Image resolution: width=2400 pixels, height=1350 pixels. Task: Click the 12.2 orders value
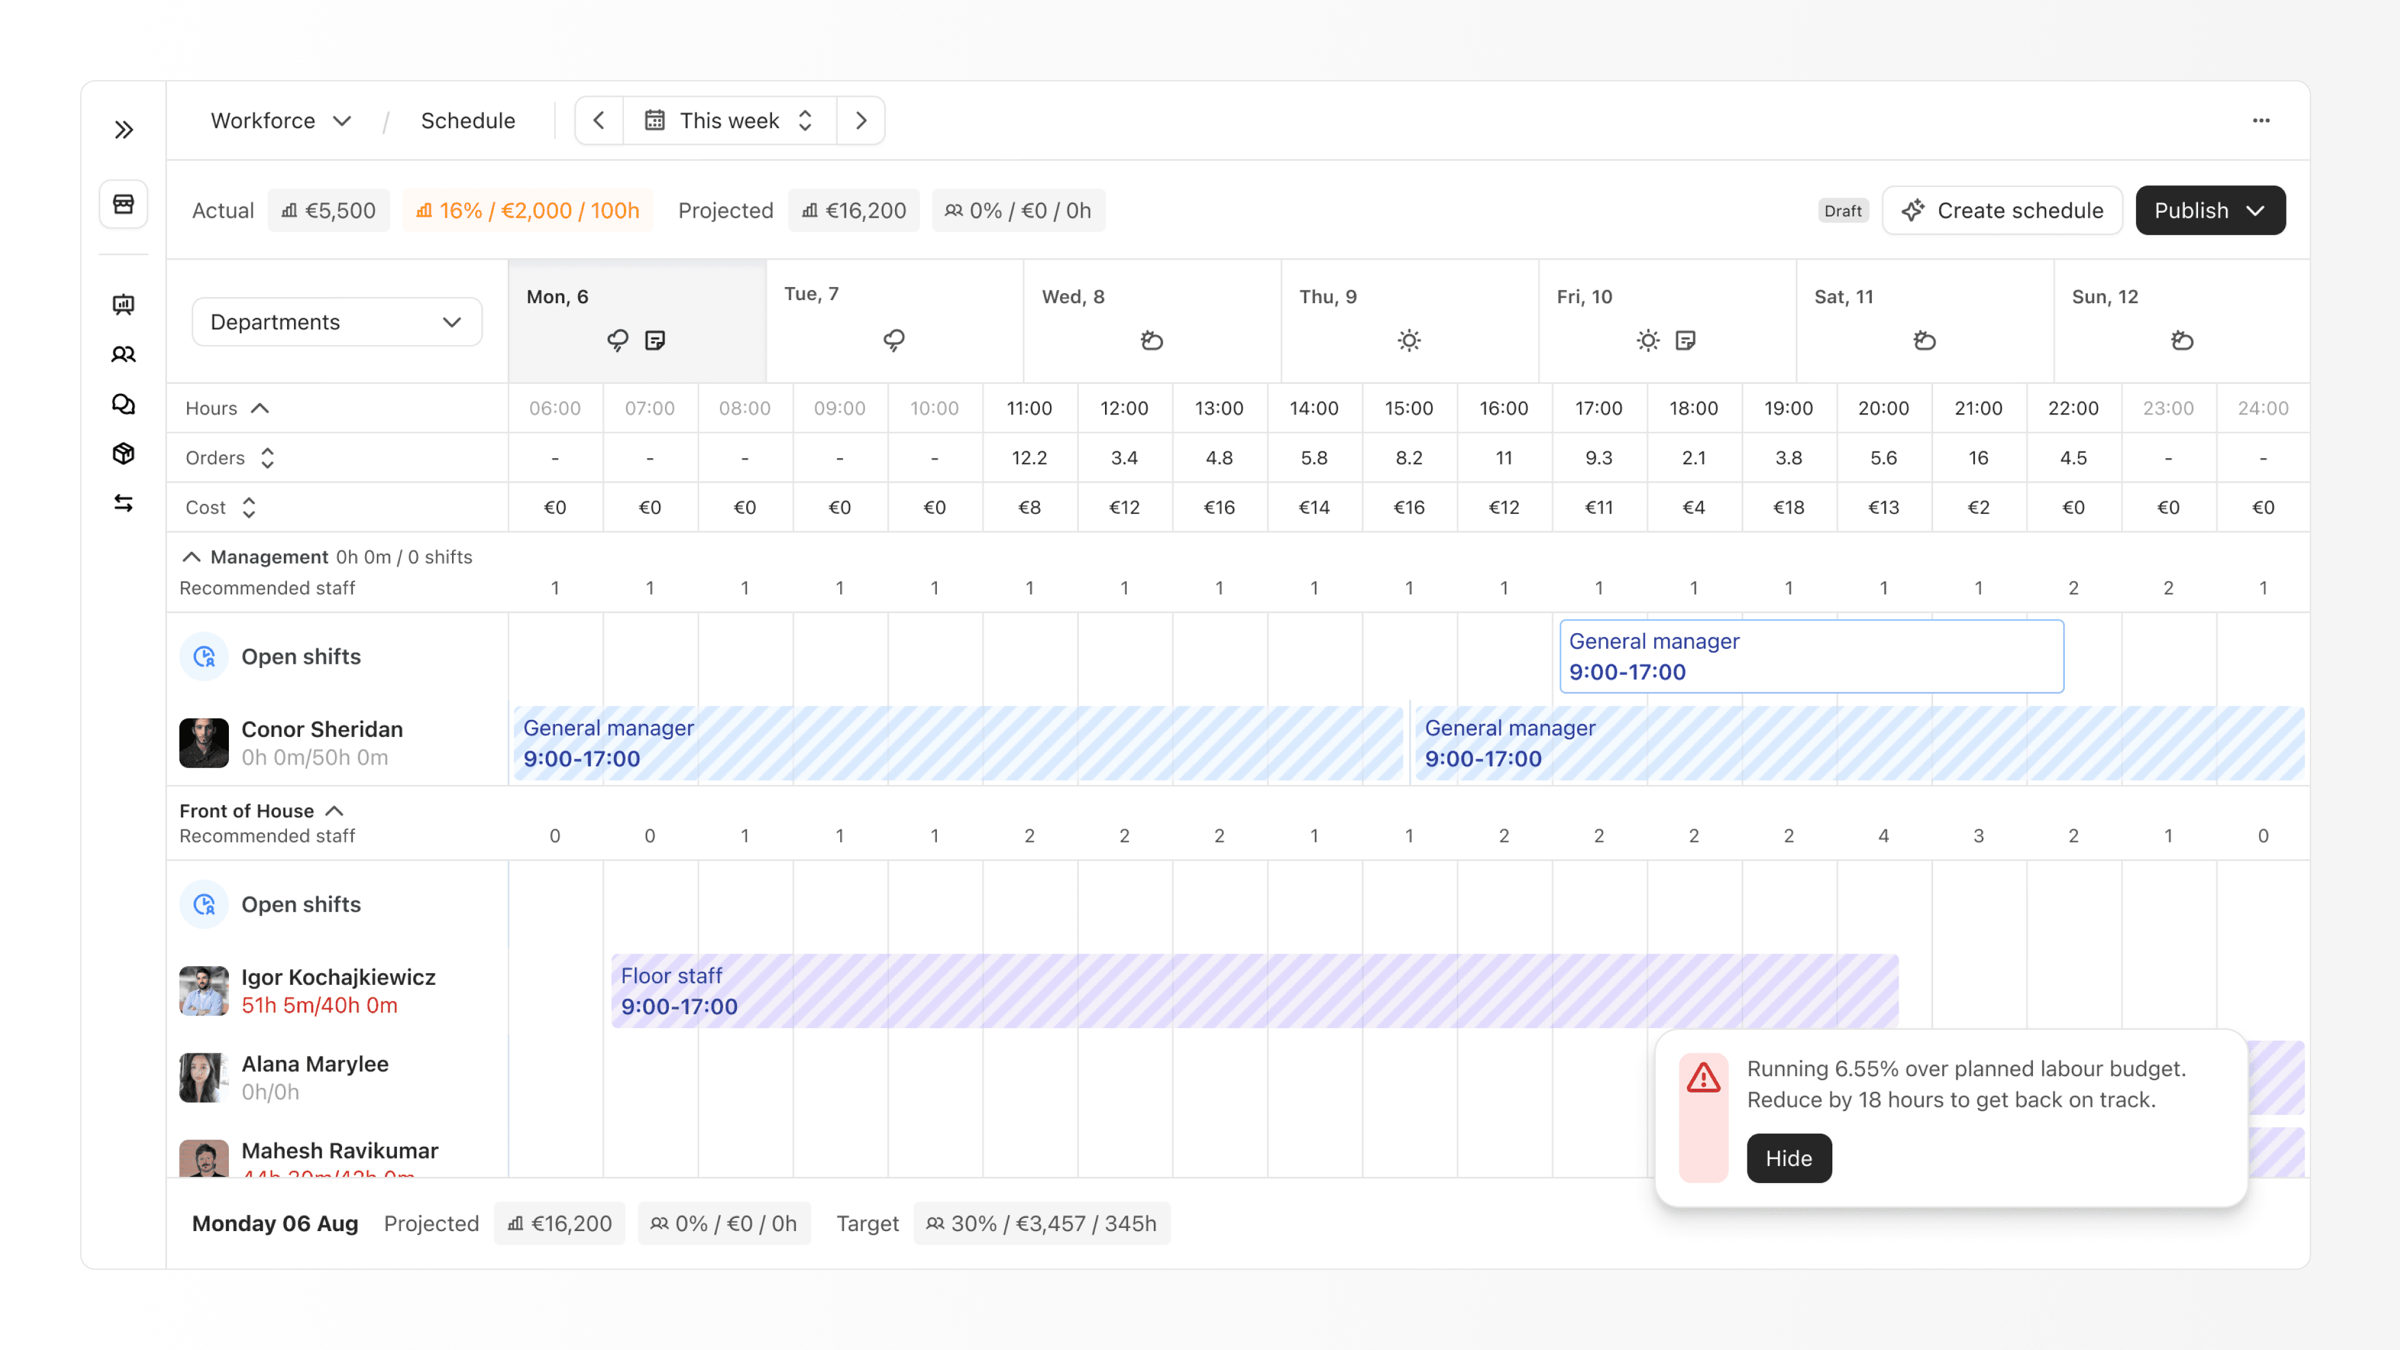[x=1029, y=458]
